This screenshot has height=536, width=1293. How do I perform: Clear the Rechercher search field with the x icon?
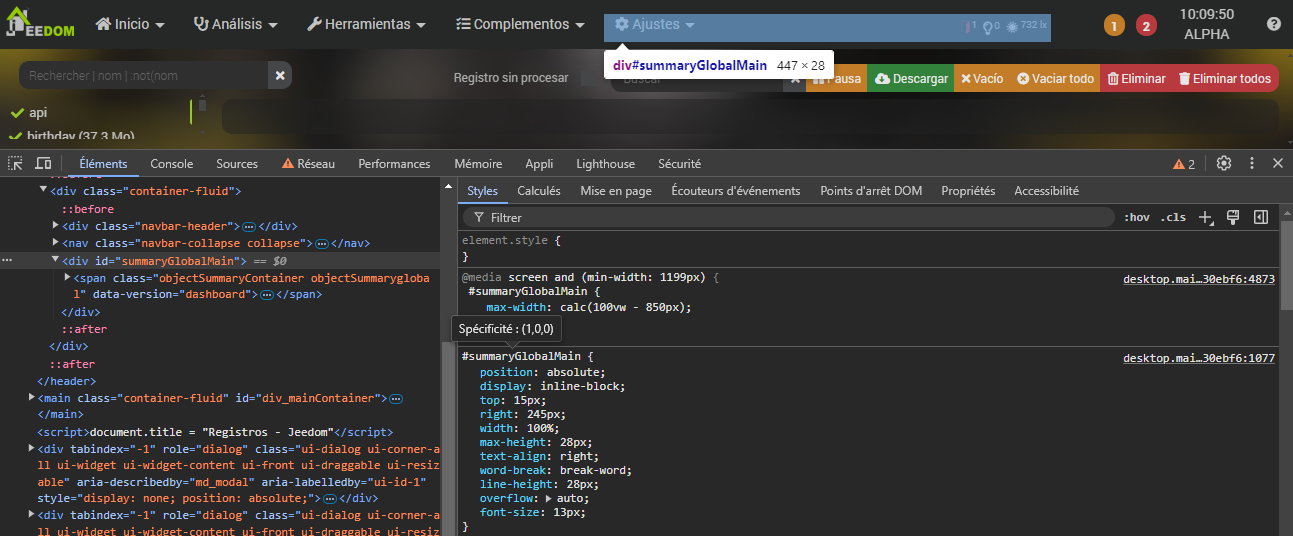tap(280, 75)
